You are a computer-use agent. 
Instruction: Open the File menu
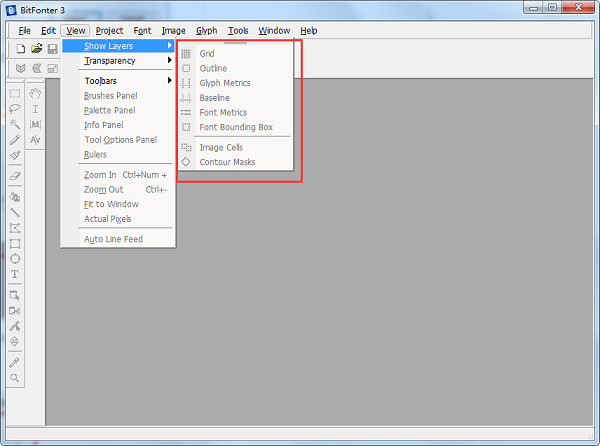pos(24,31)
